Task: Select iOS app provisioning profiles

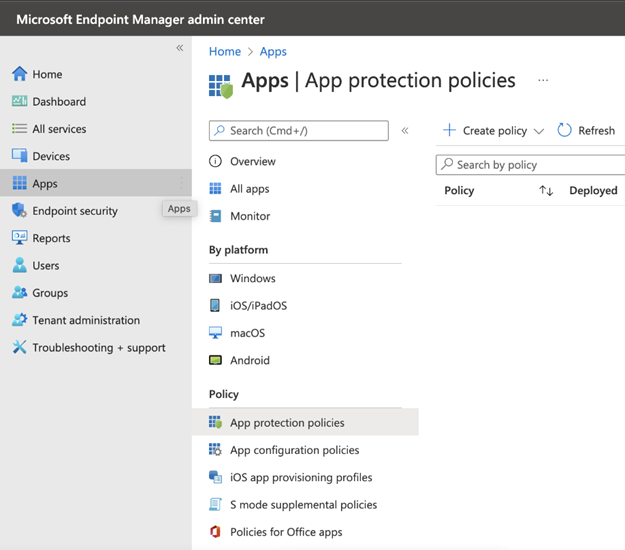Action: coord(300,477)
